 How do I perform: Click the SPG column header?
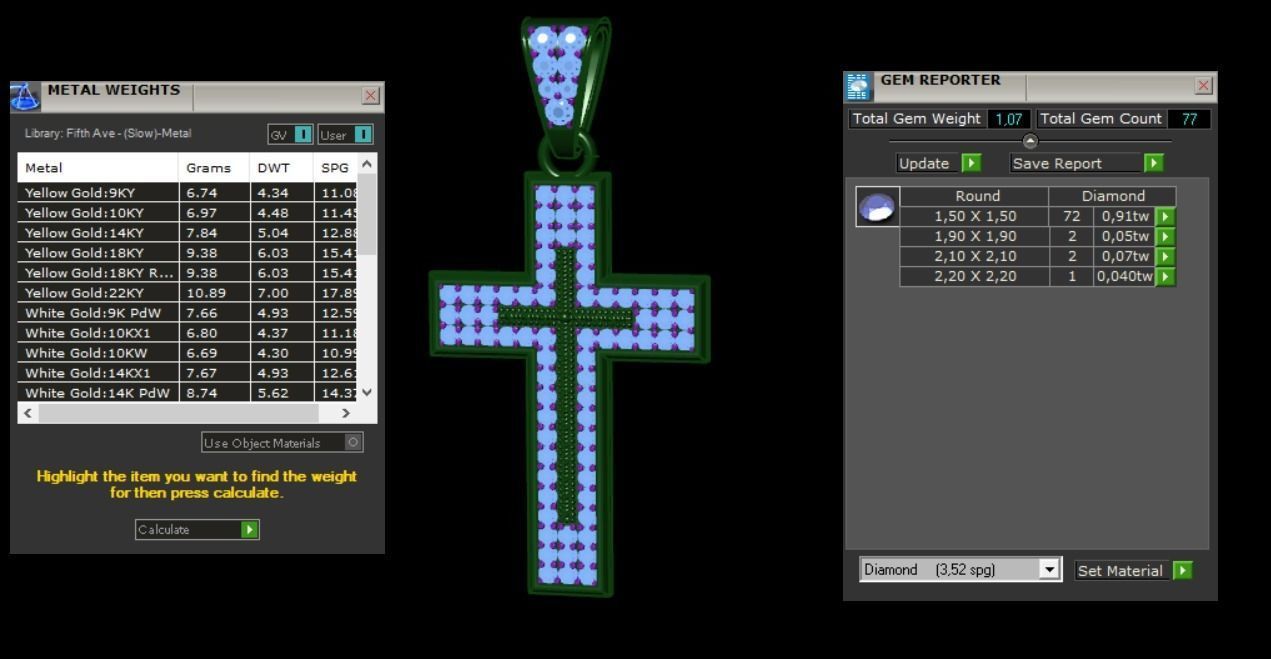335,168
